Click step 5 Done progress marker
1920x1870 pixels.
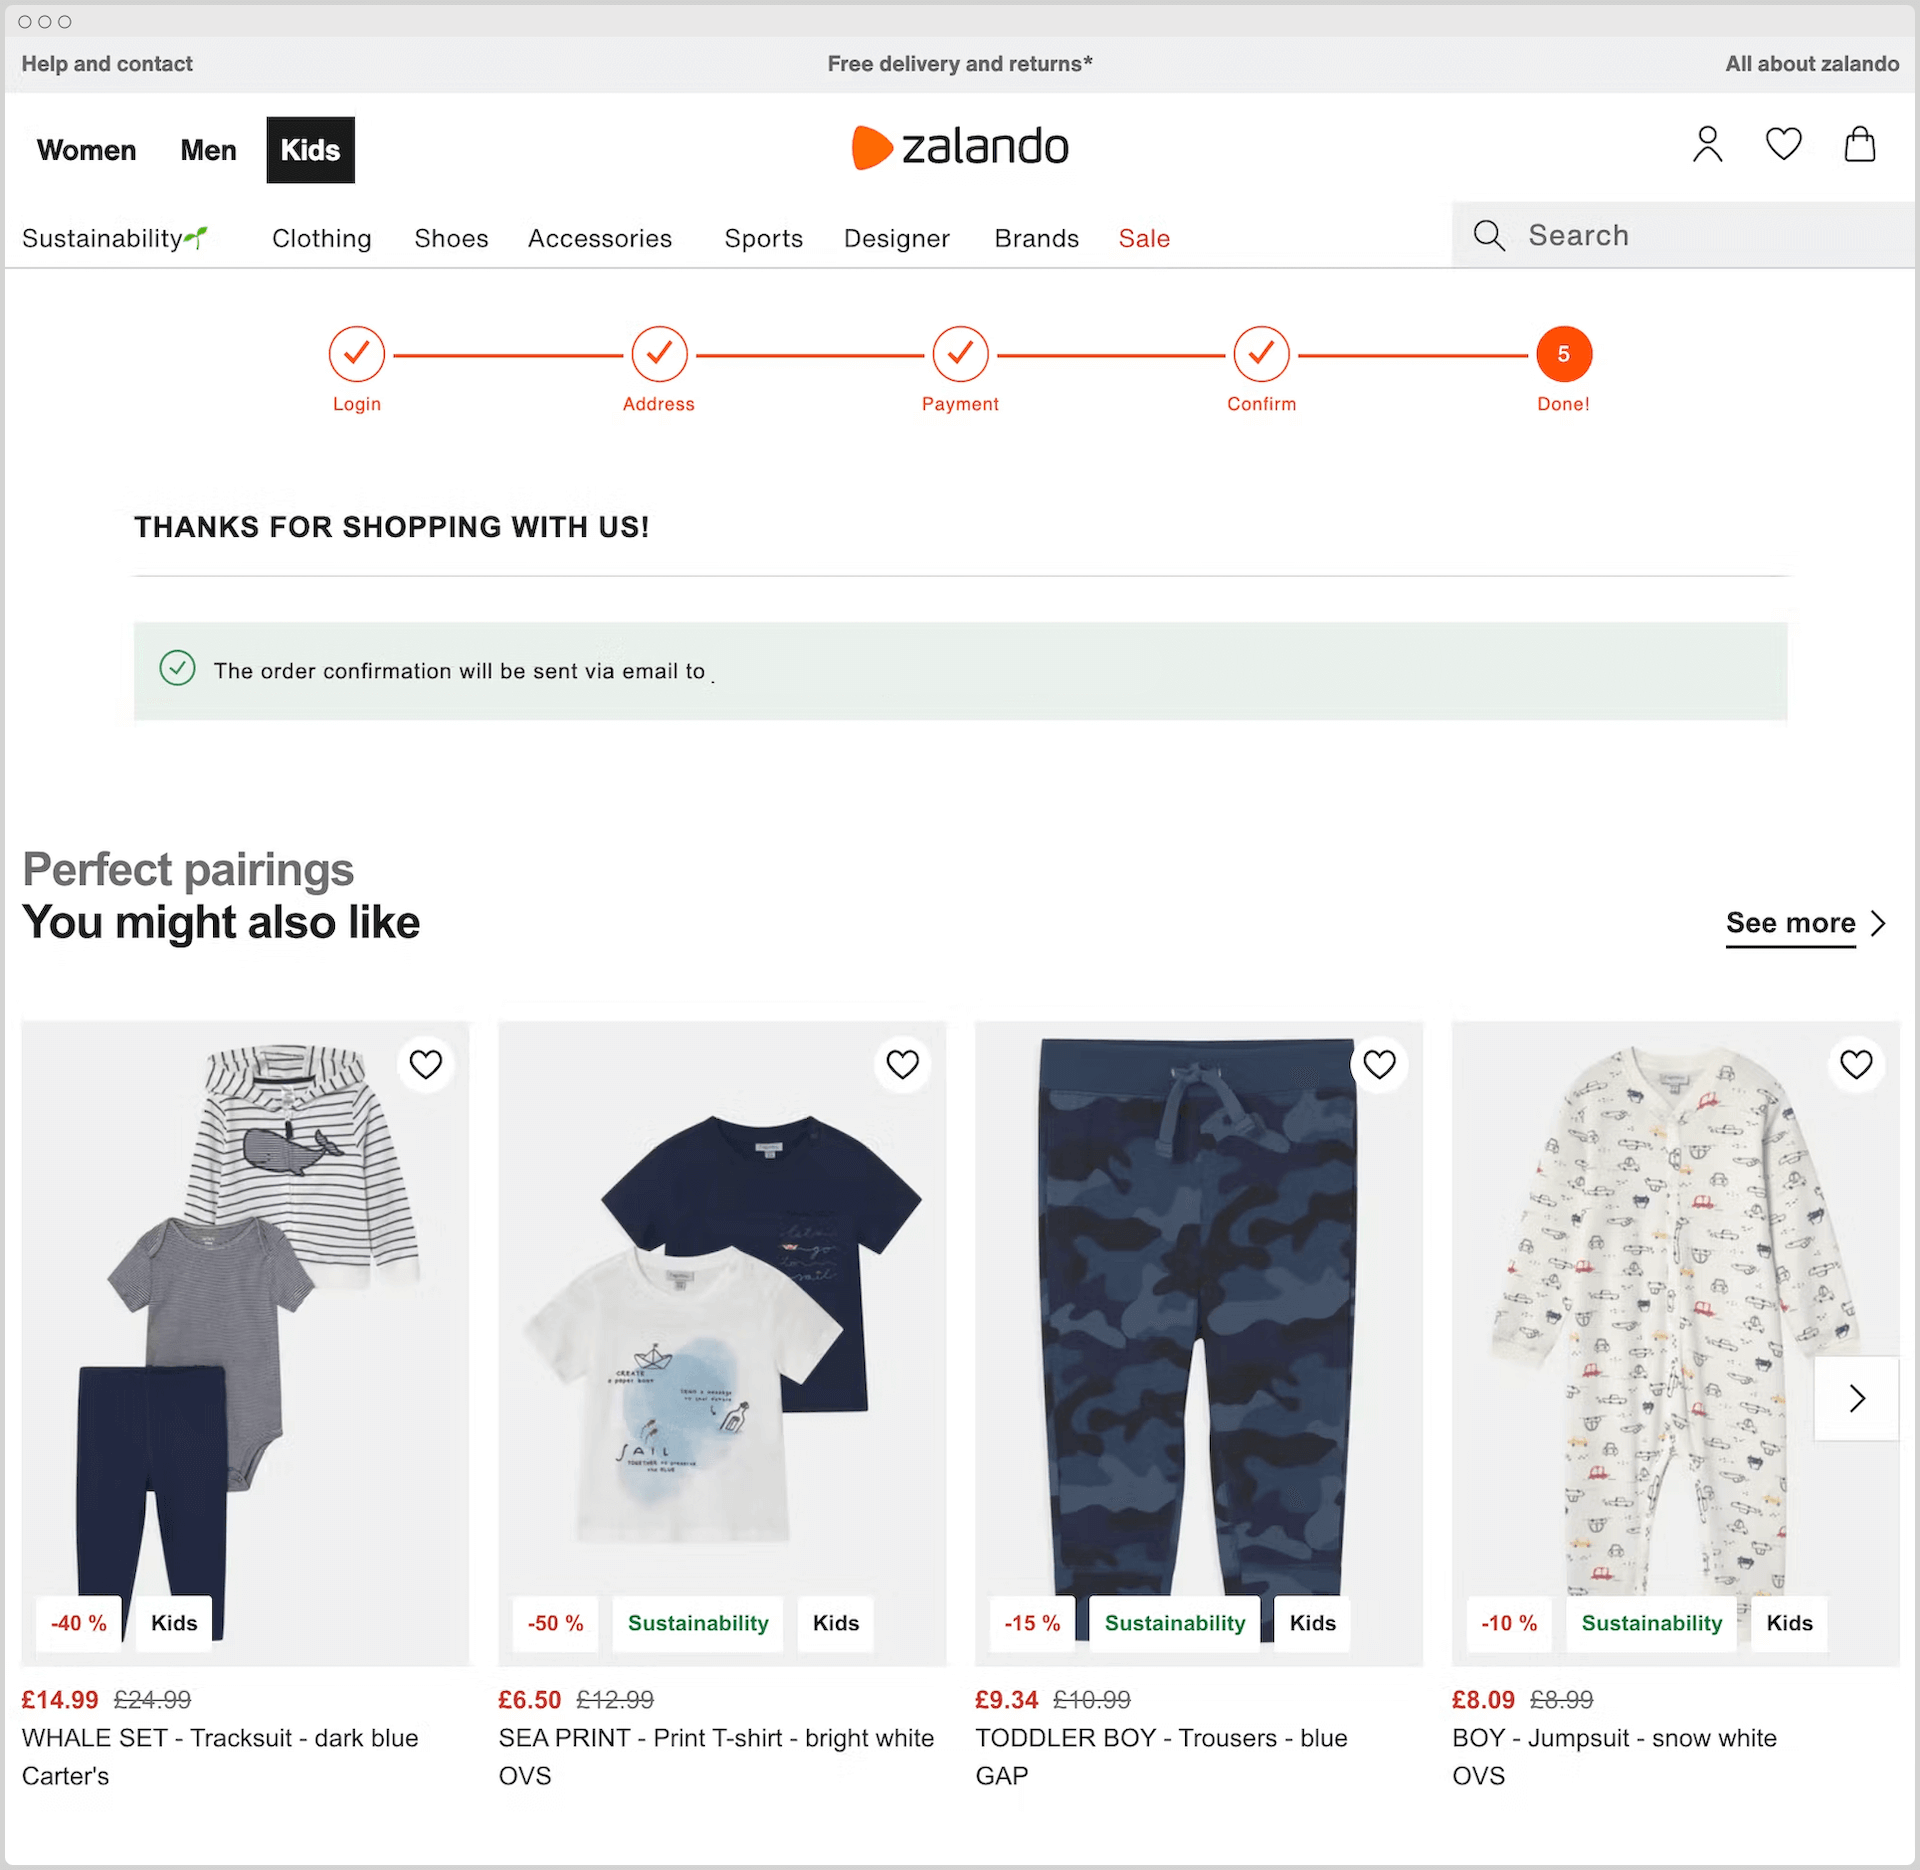[1563, 354]
